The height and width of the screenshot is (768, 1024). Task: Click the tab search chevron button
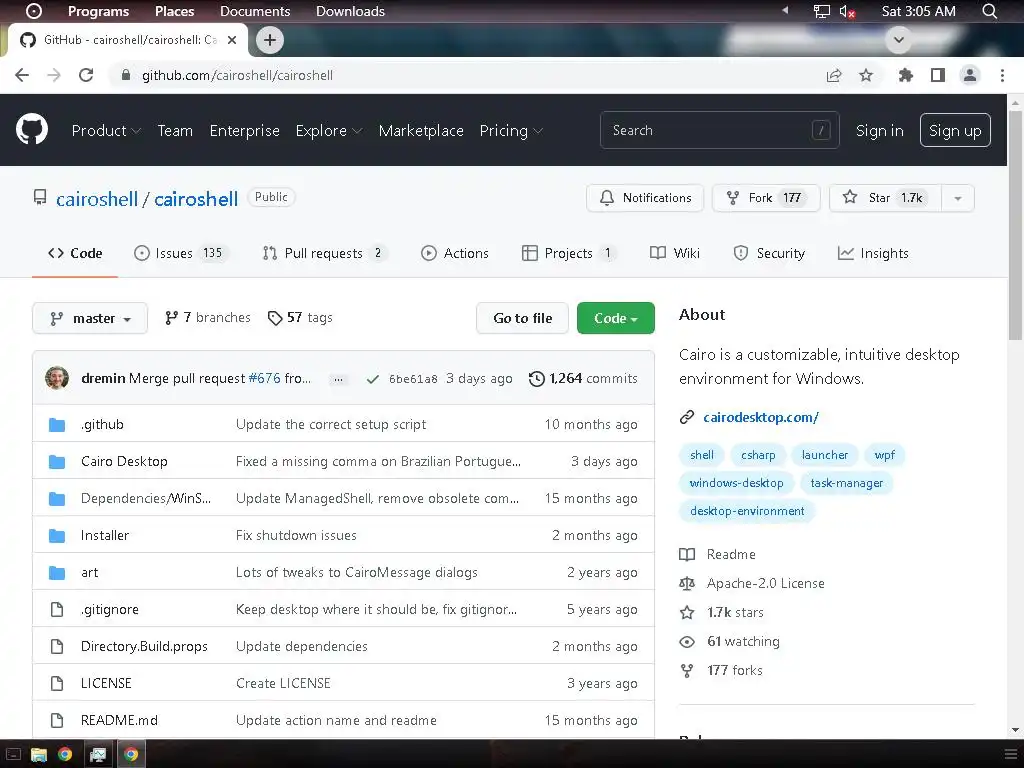coord(899,40)
